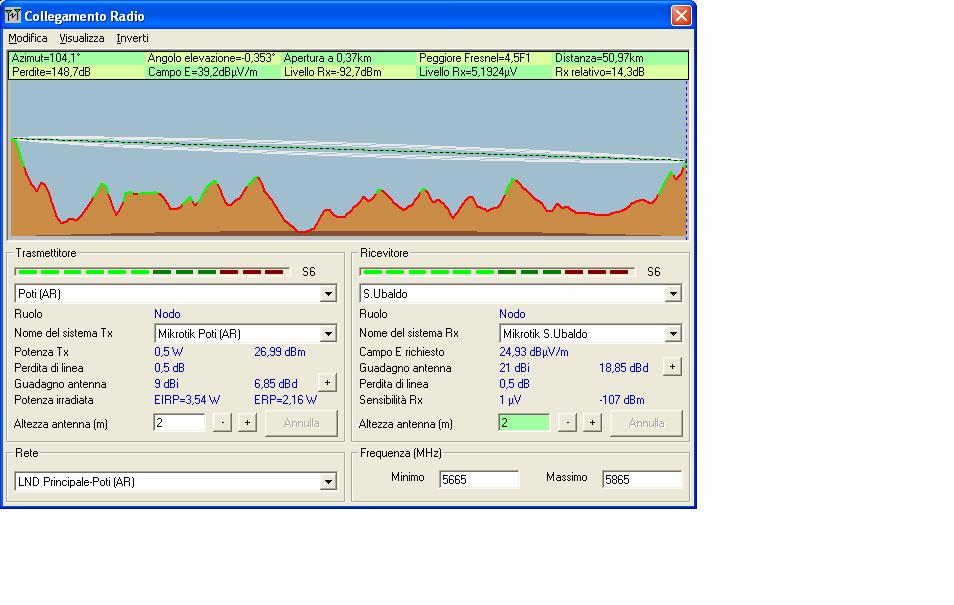Click the Rx relativo=14,3dB readout

(x=600, y=72)
